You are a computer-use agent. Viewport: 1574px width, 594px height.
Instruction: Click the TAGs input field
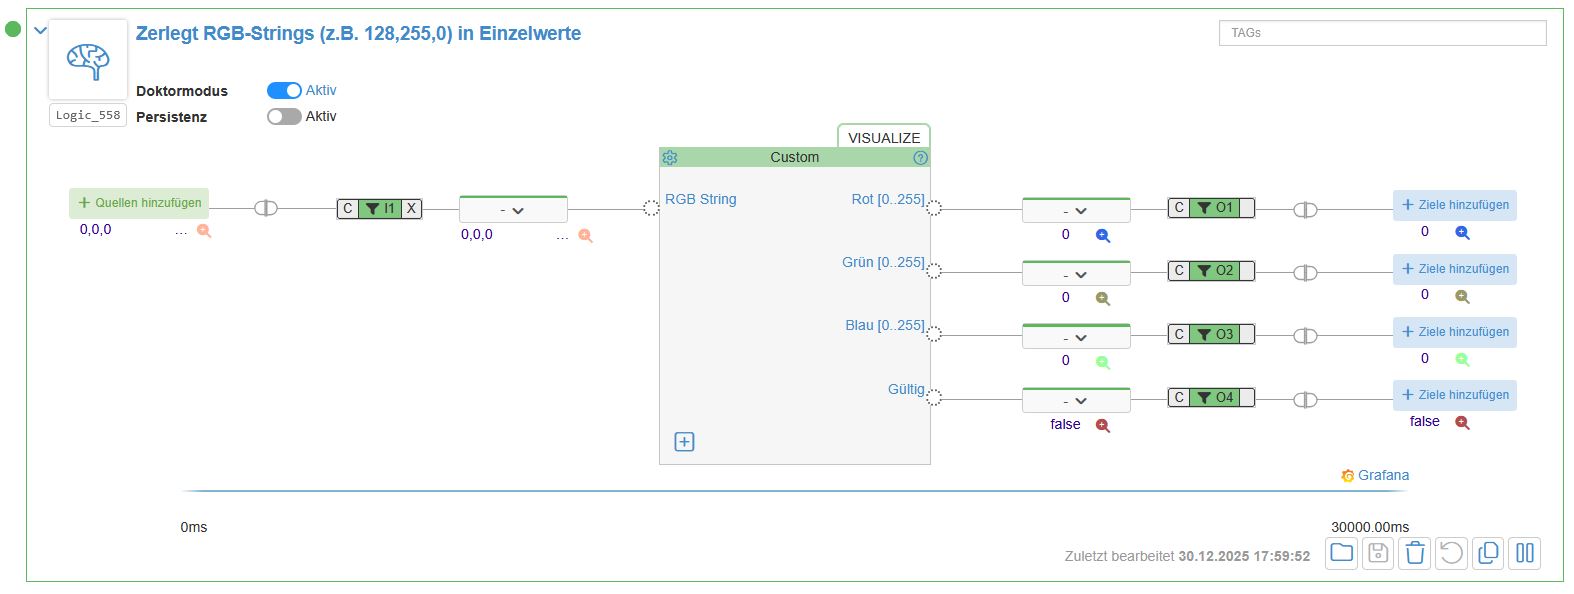(x=1381, y=33)
